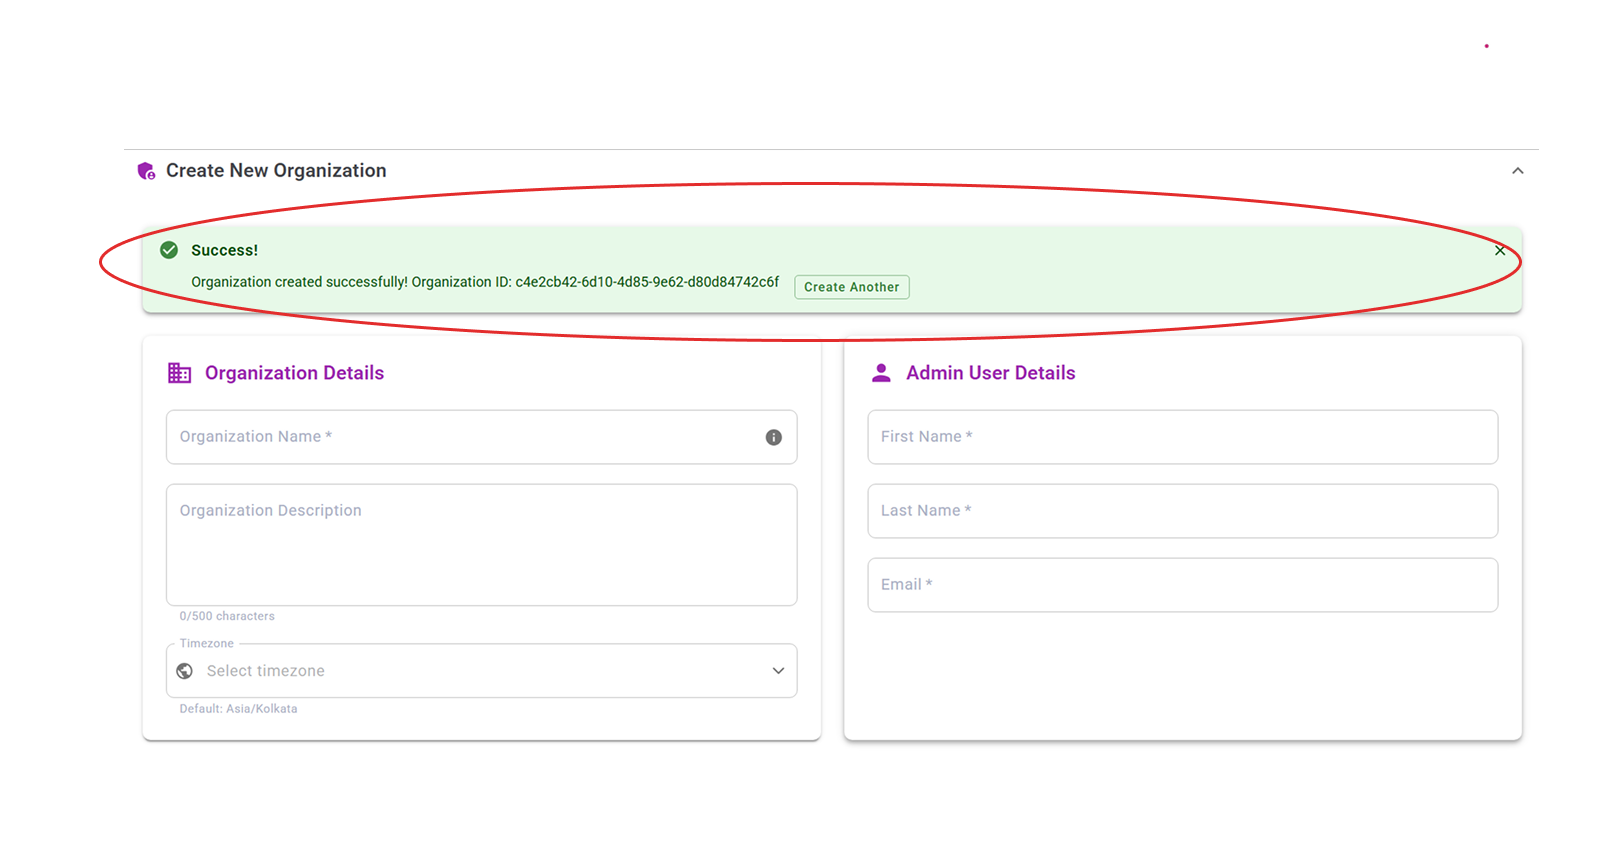Collapse the Create New Organization panel
The height and width of the screenshot is (852, 1608).
click(1517, 171)
